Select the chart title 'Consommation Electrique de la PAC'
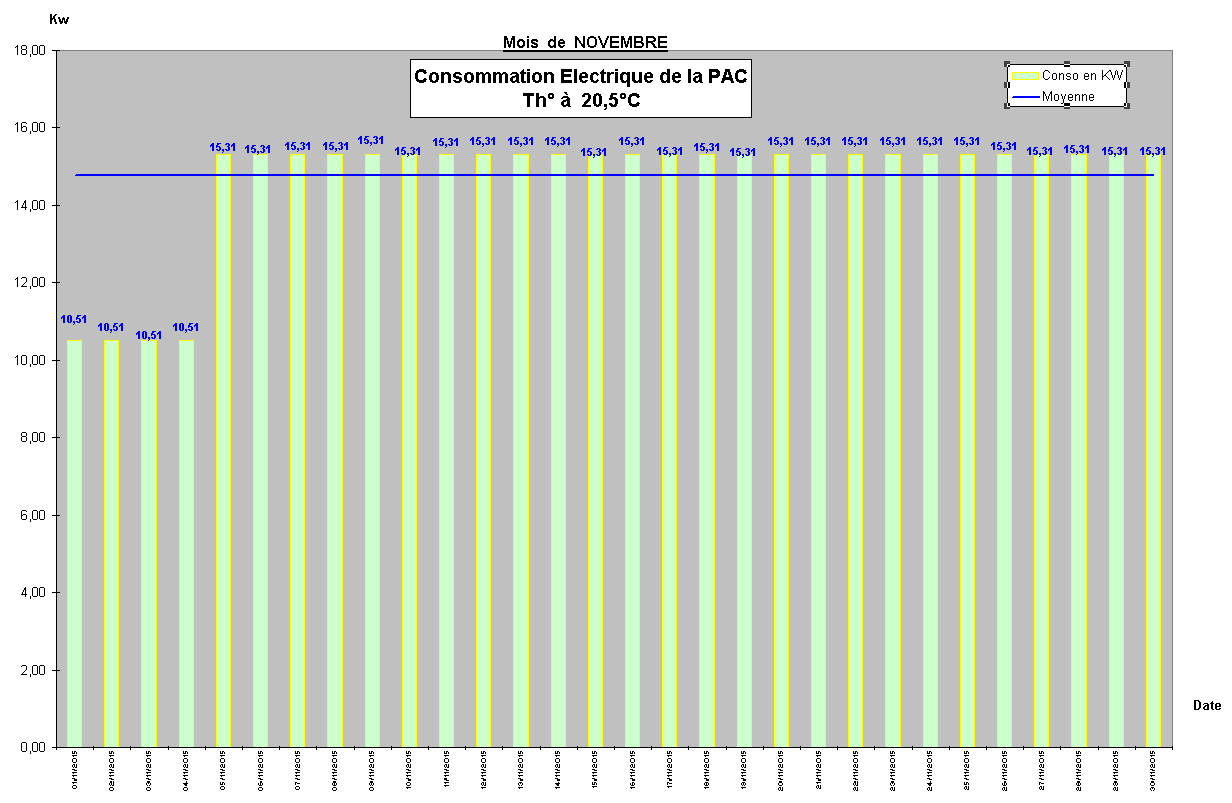The height and width of the screenshot is (803, 1232). [580, 77]
